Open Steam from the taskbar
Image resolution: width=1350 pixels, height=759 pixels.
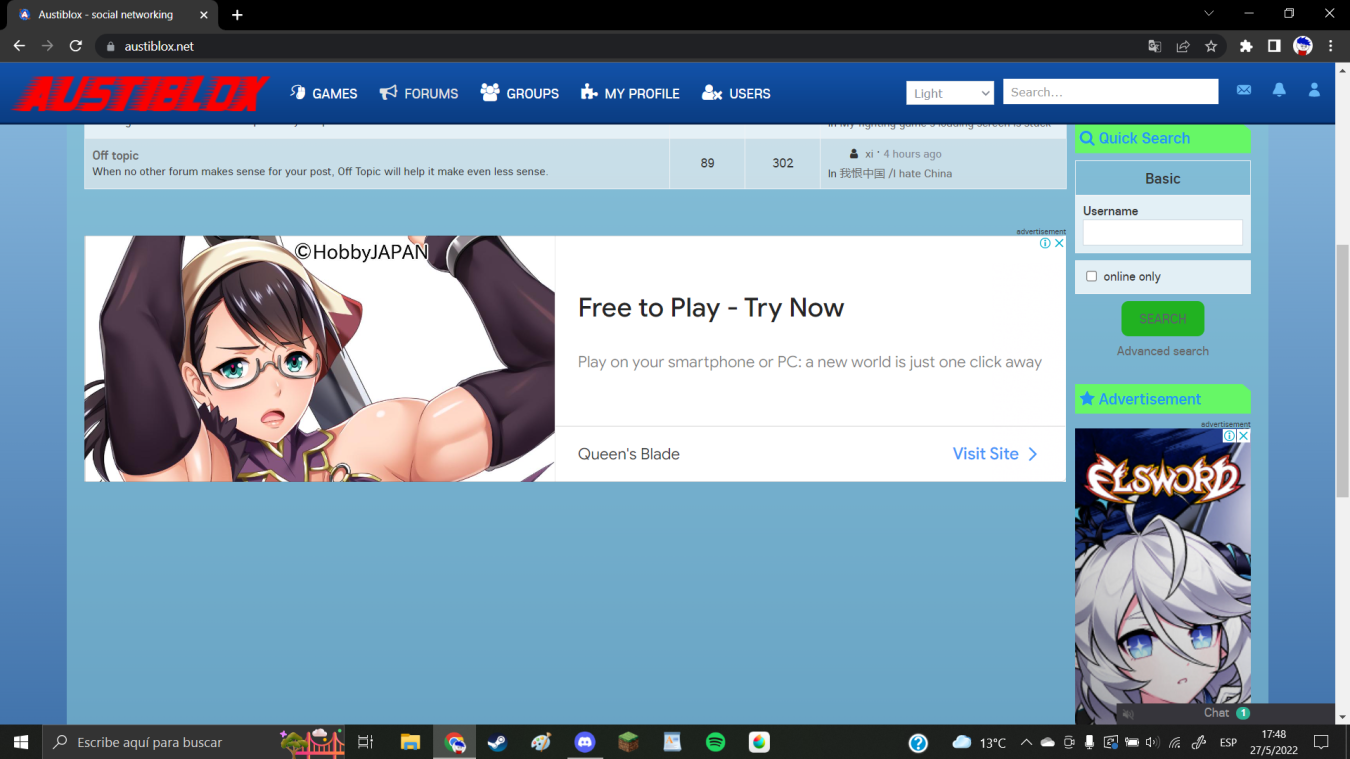497,742
